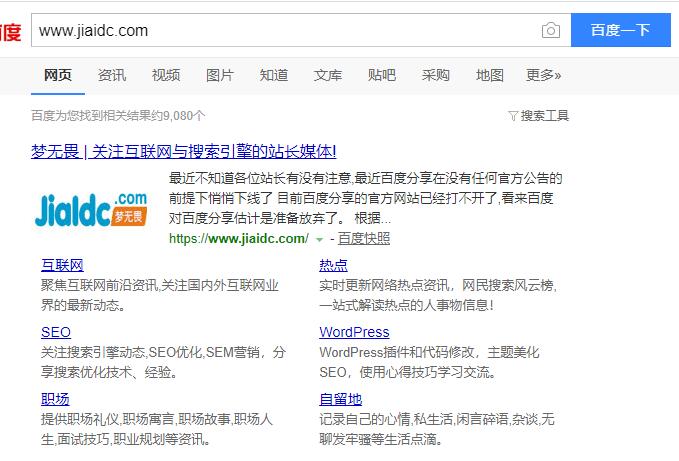Viewport: 679px width, 461px height.
Task: Open the 热点 sitelink
Action: [333, 265]
